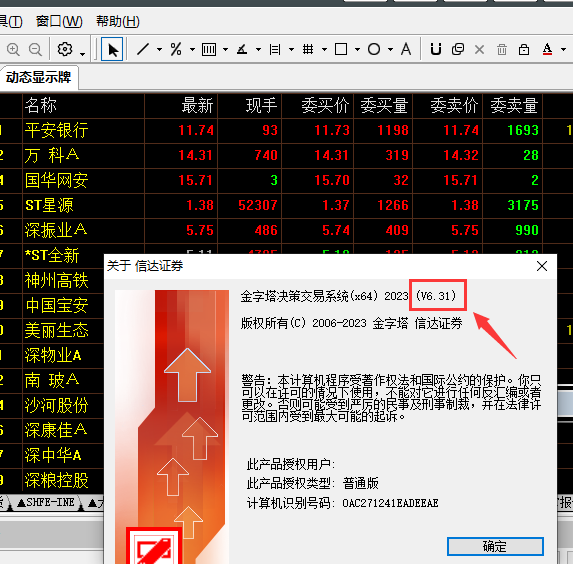573x564 pixels.
Task: Select the ST星源 stock row
Action: click(x=286, y=205)
